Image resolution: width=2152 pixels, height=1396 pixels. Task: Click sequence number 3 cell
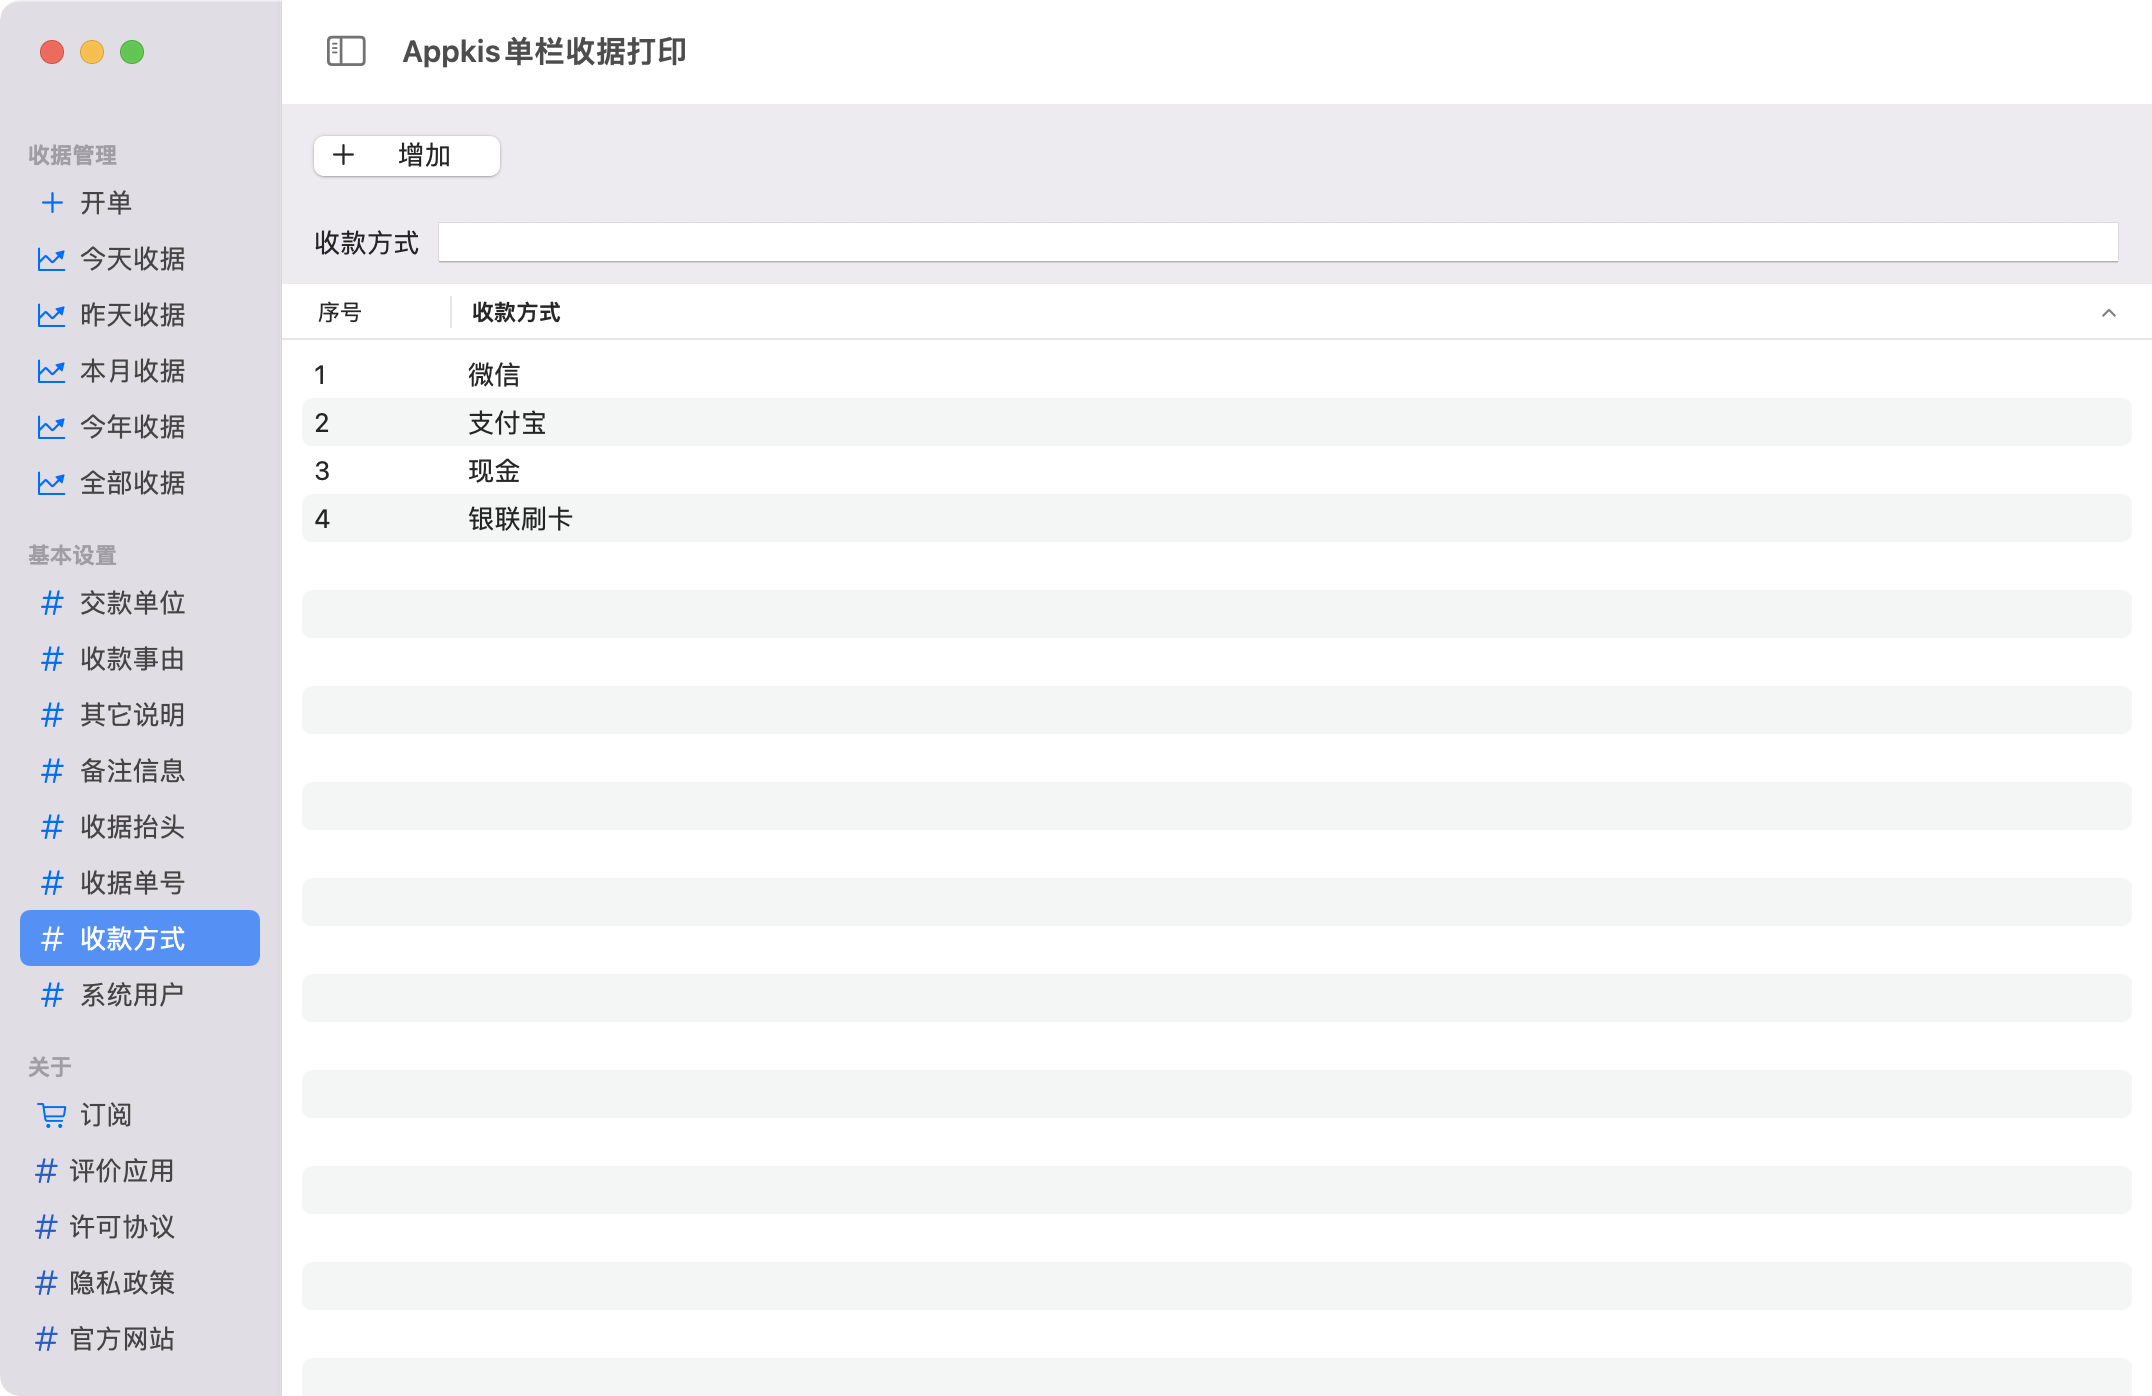point(322,471)
